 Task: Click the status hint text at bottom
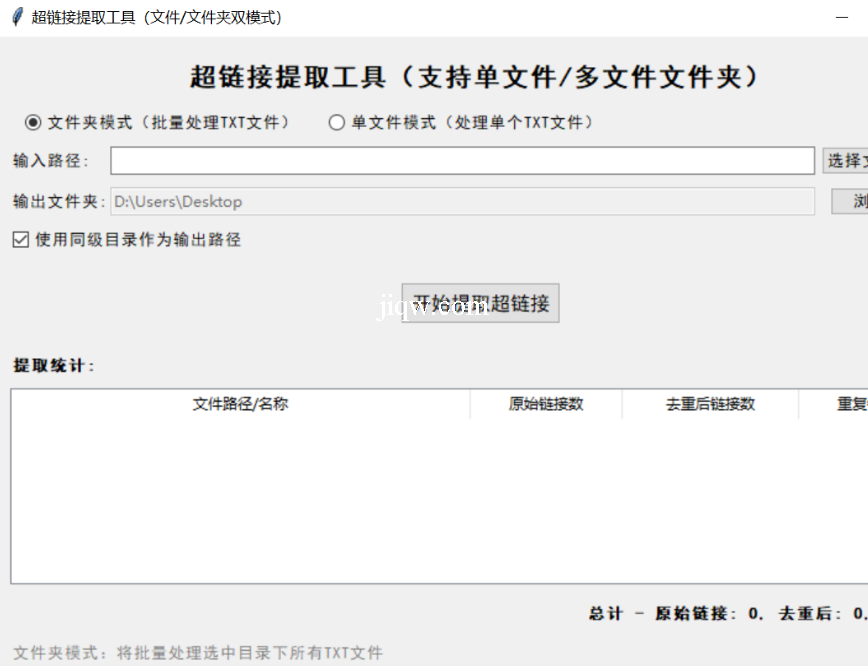pos(198,653)
